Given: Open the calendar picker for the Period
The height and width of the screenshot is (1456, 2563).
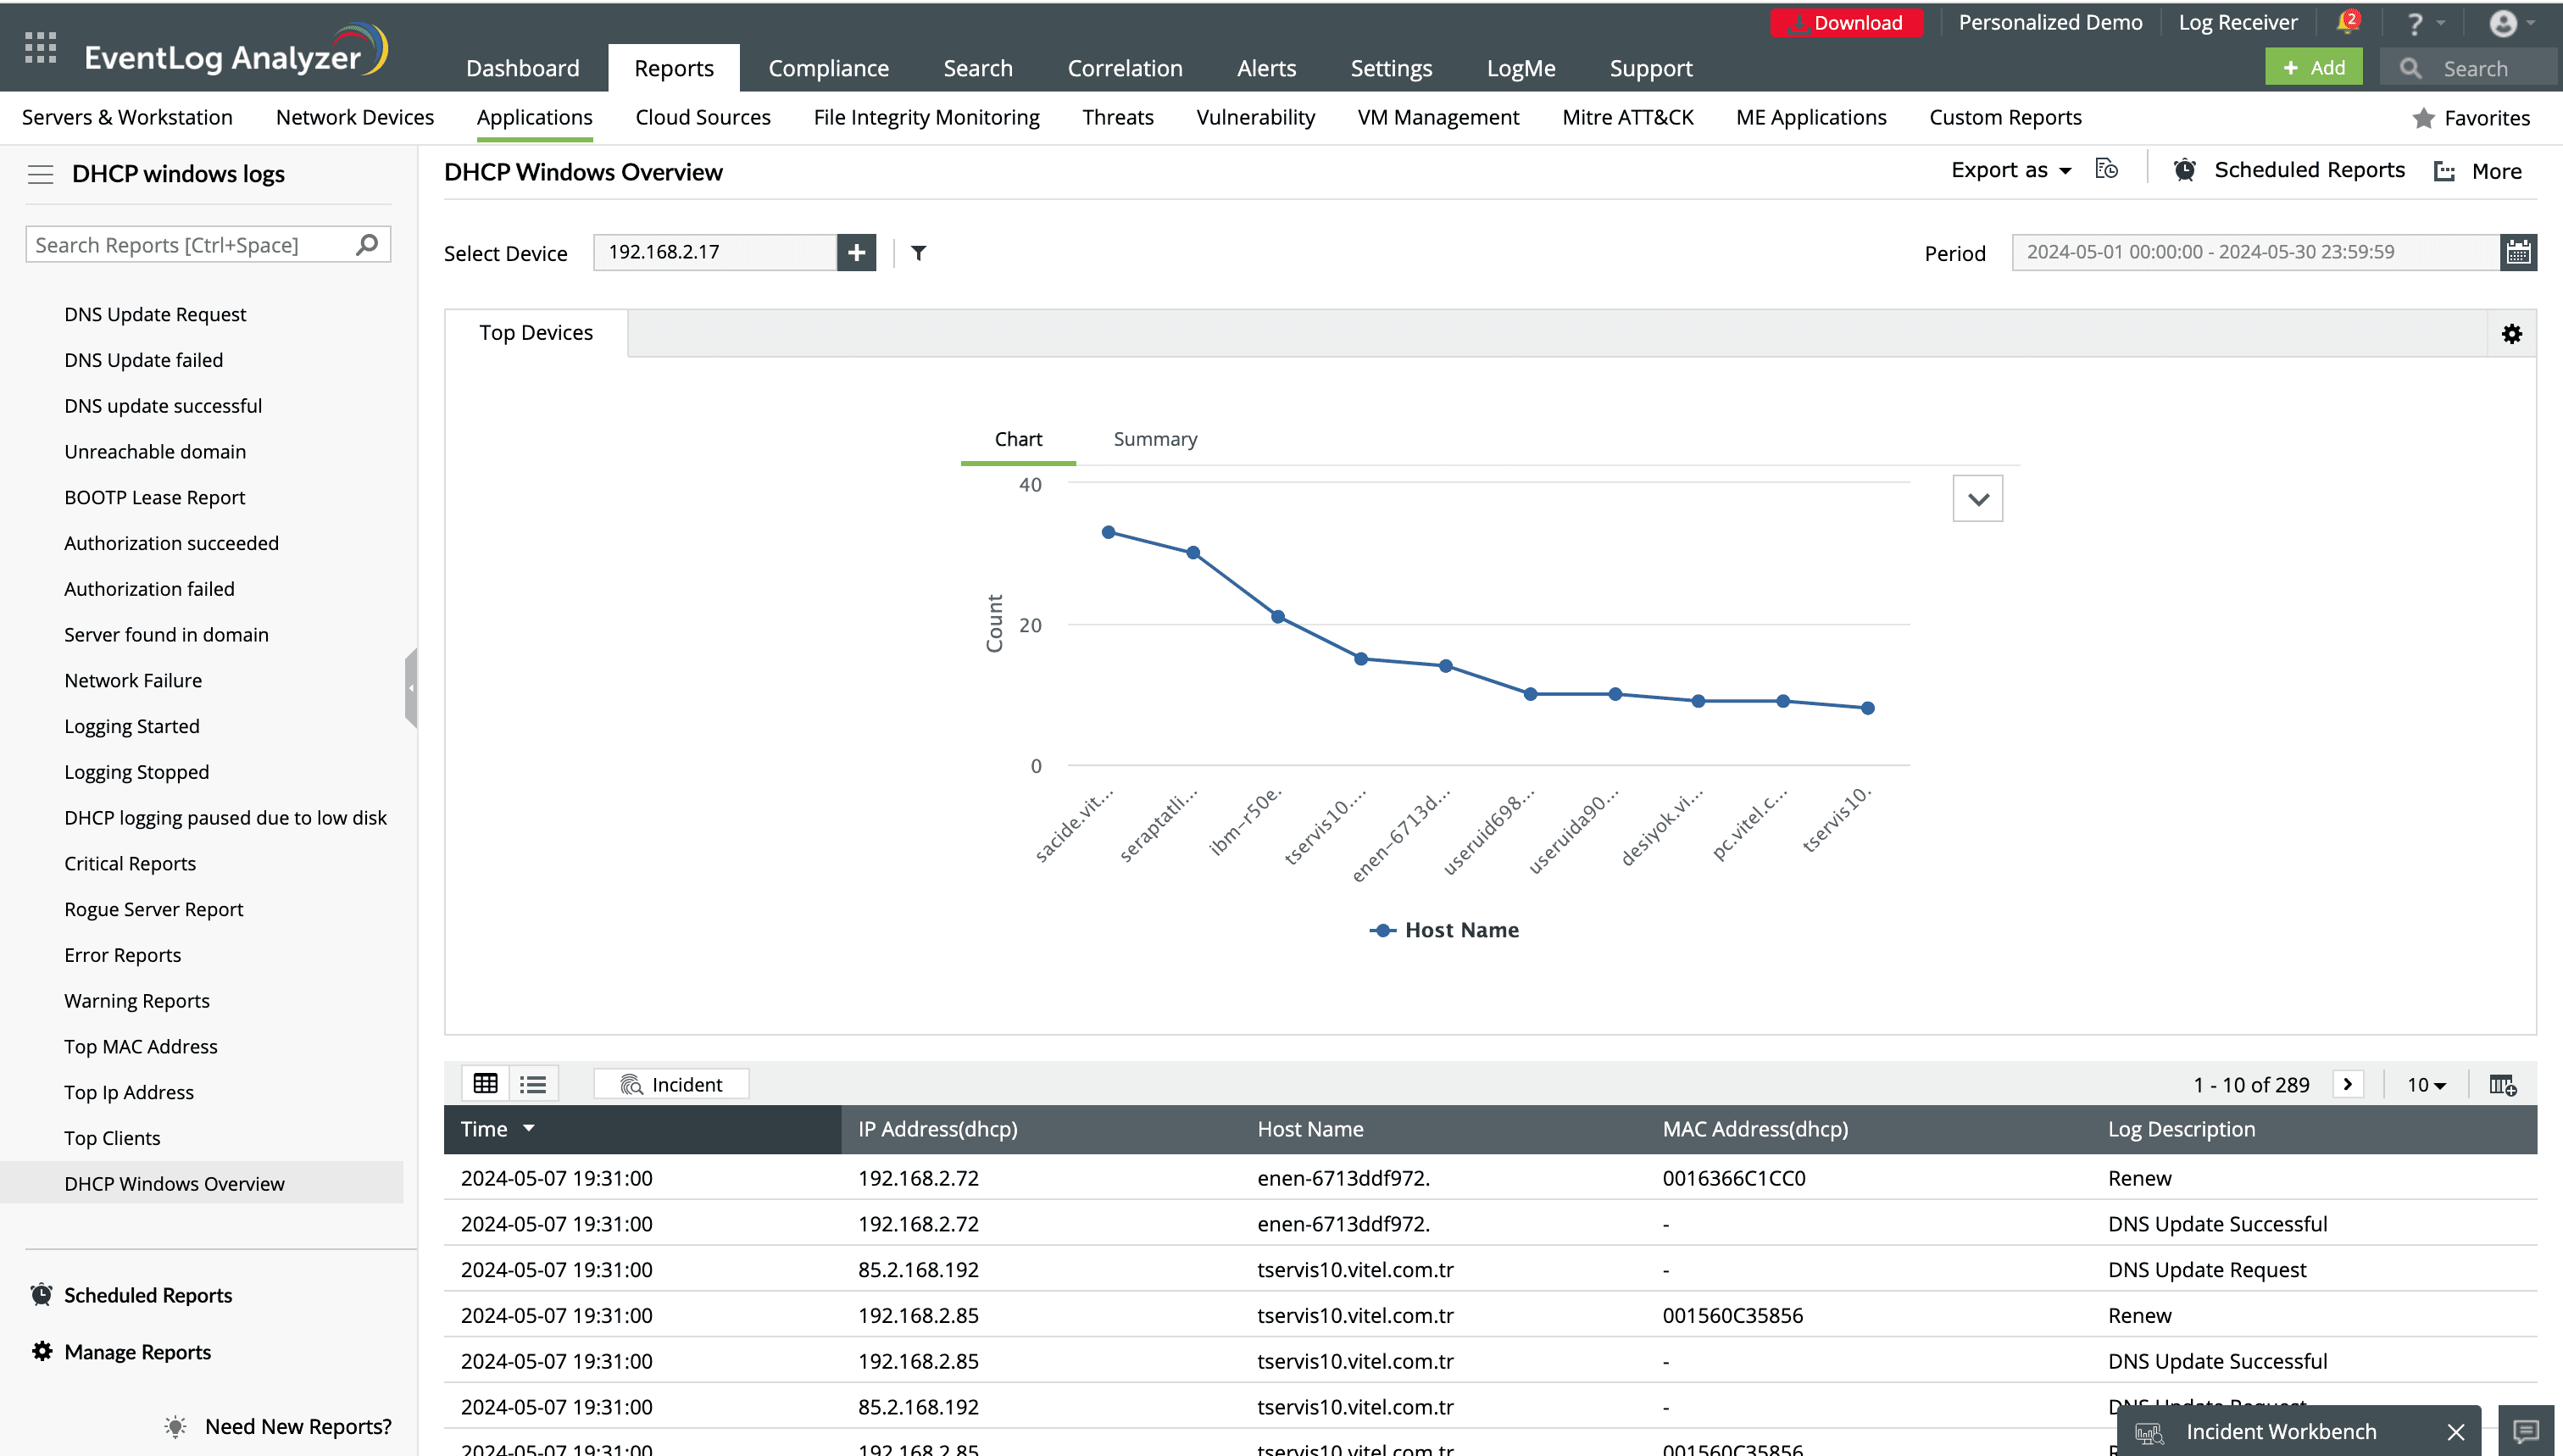Looking at the screenshot, I should point(2517,252).
